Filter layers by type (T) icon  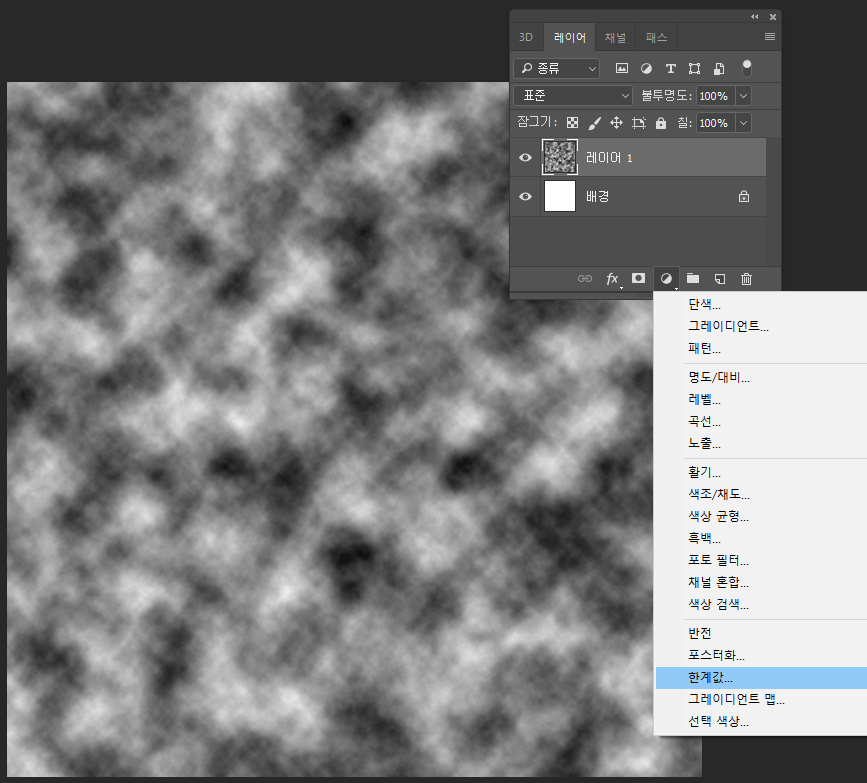670,69
